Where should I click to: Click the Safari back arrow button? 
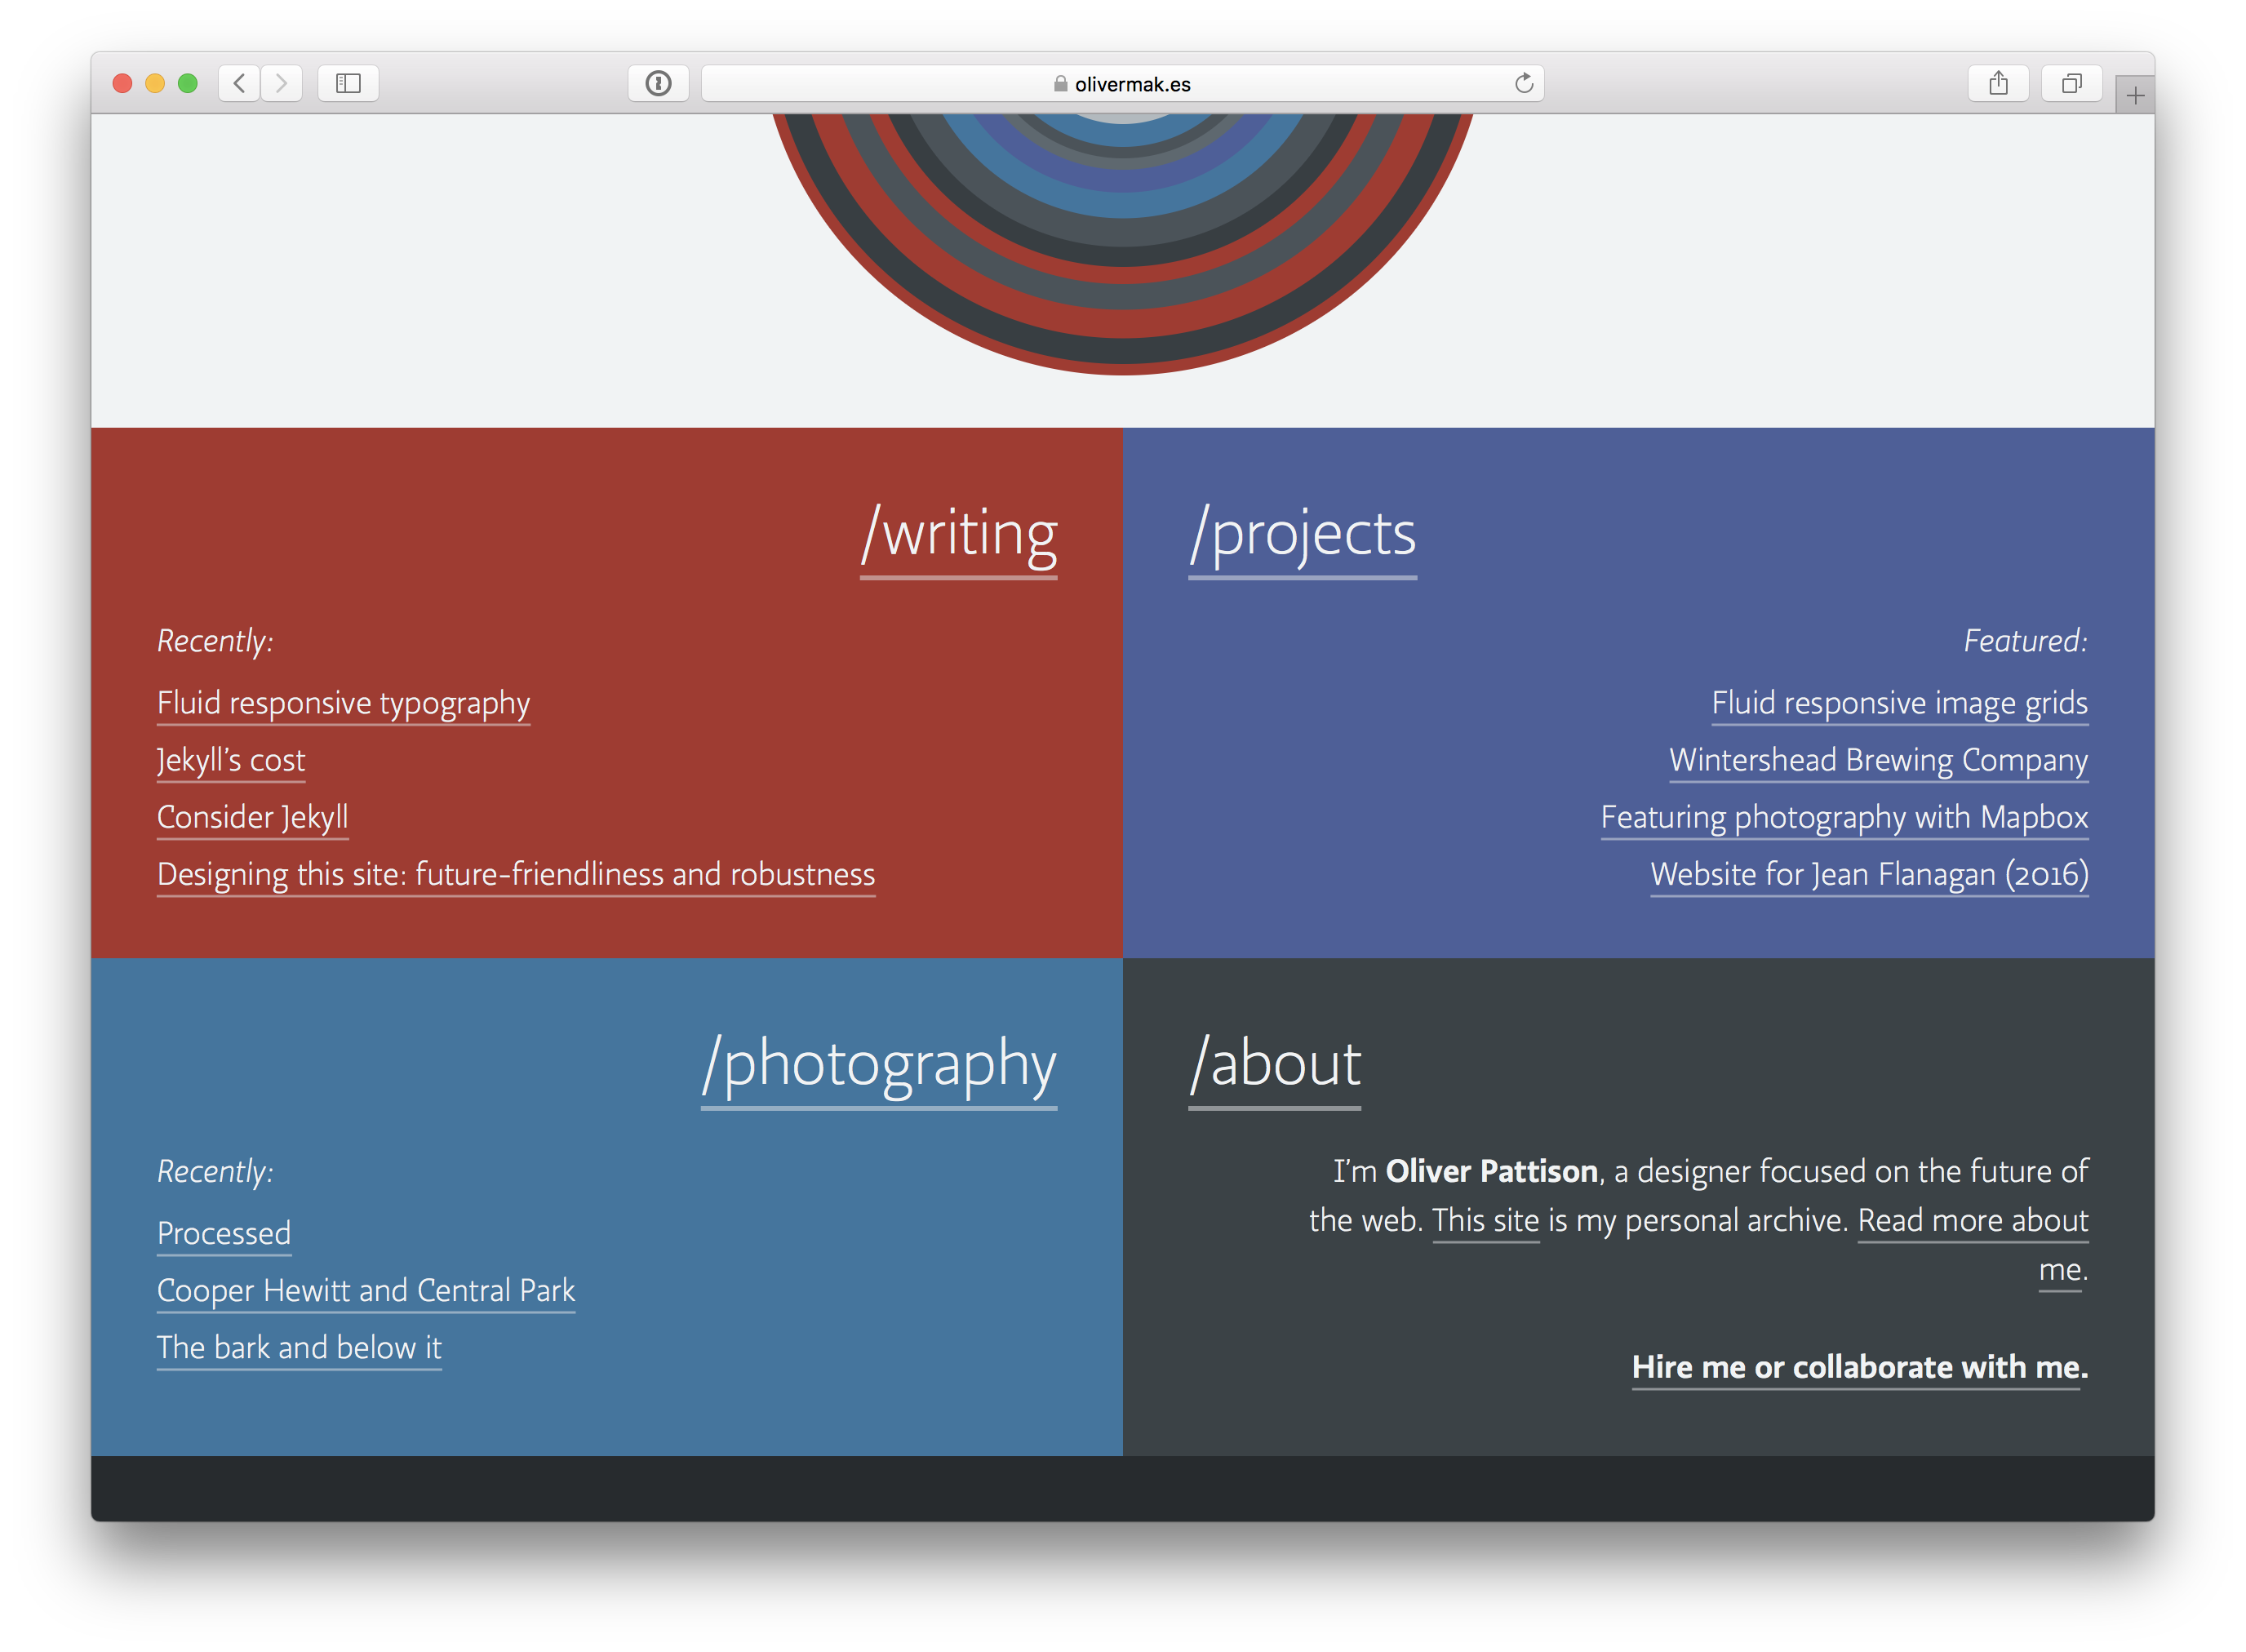239,83
